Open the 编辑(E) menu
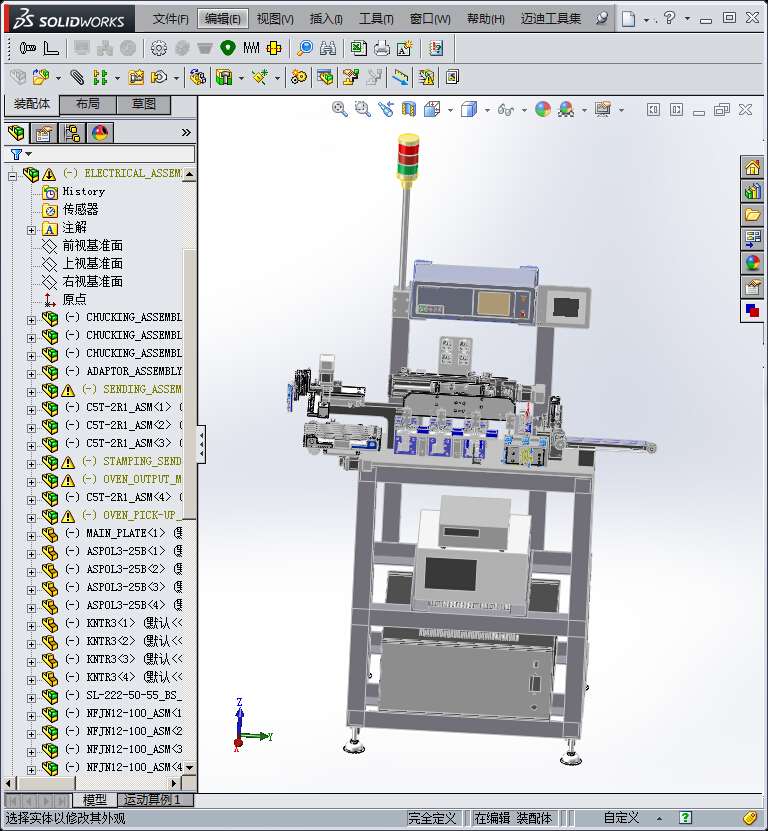This screenshot has height=831, width=768. pyautogui.click(x=223, y=19)
